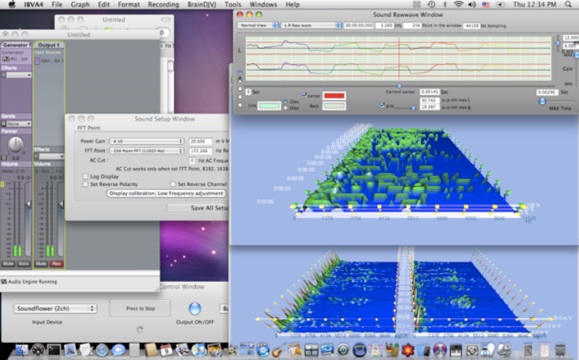Expand the FFT Point dropdown
The height and width of the screenshot is (360, 579).
pos(147,151)
